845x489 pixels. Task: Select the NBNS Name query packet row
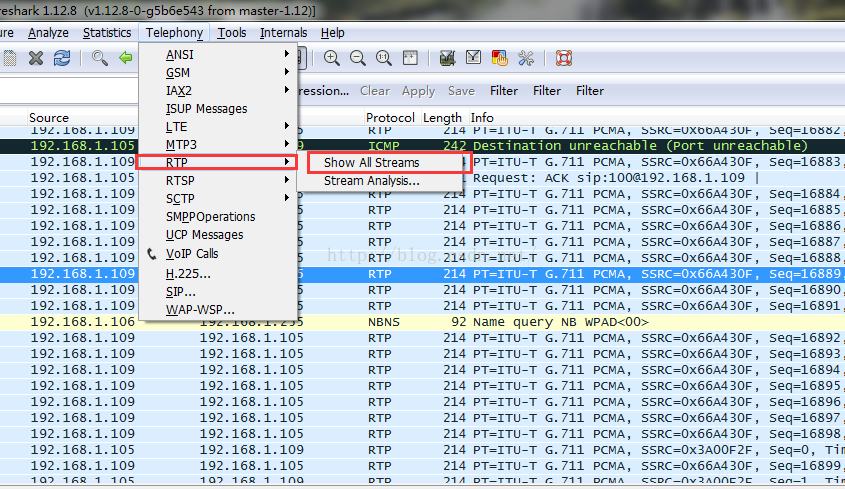coord(422,322)
